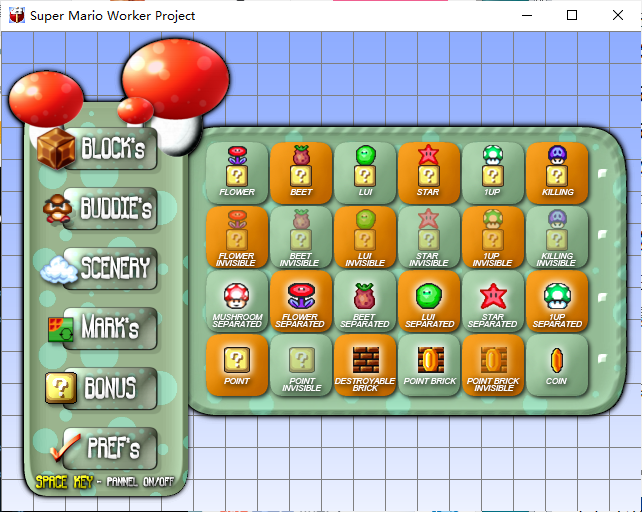
Task: Select the Point Brick Invisible item
Action: (493, 365)
